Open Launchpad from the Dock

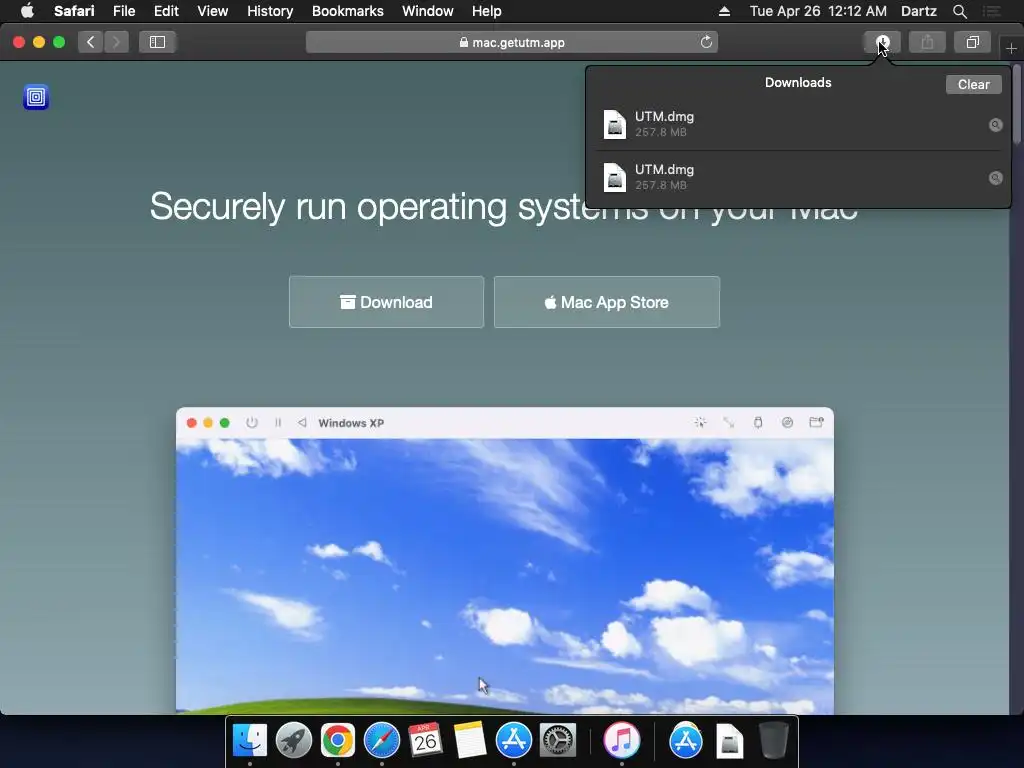click(293, 740)
